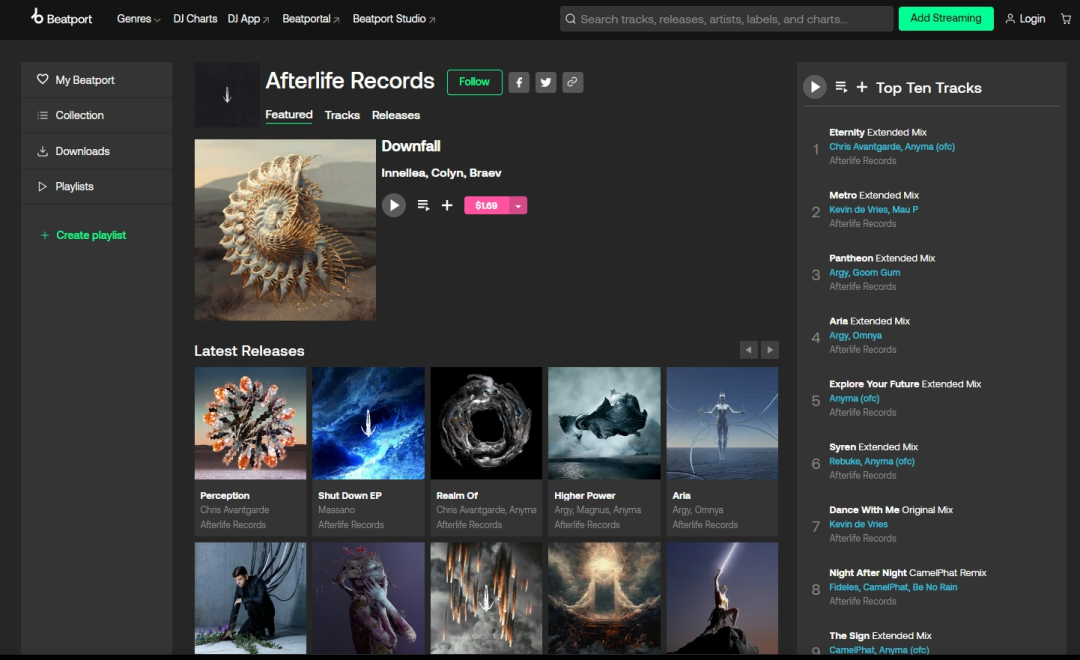
Task: Open DJ Charts in the top menu
Action: pos(195,19)
